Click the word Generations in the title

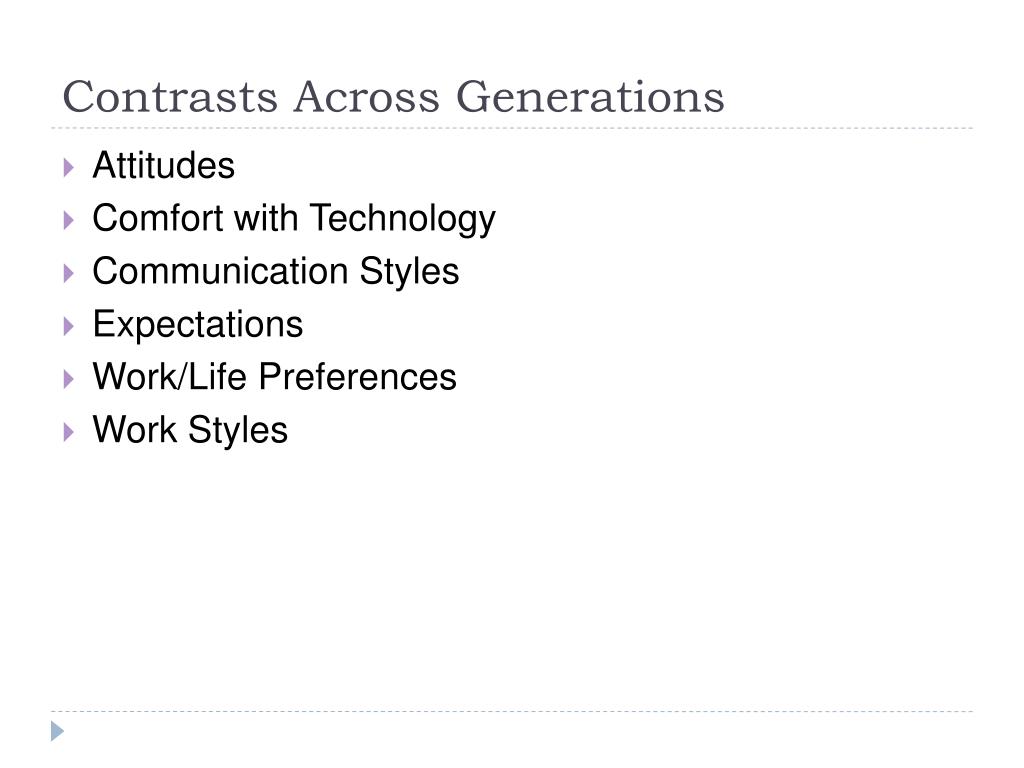(590, 97)
